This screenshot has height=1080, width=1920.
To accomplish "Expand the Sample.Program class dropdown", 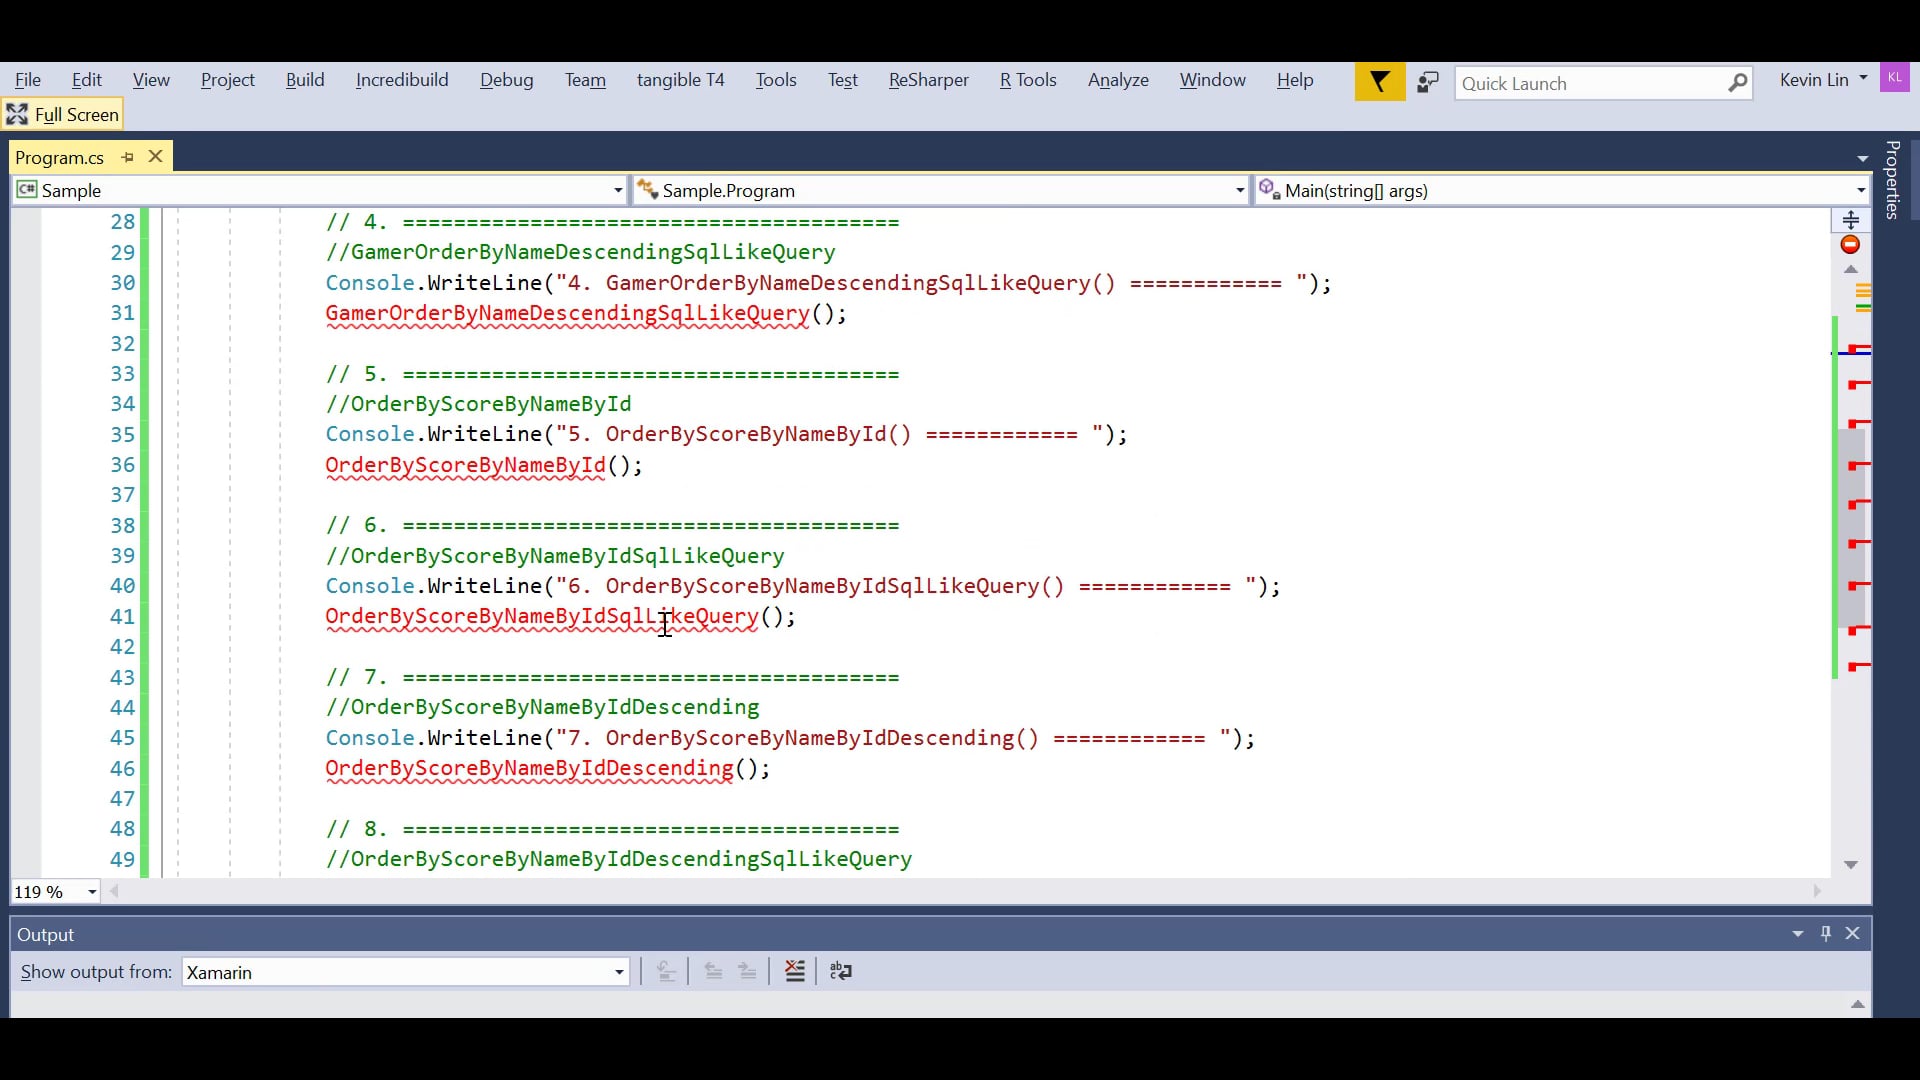I will (1239, 190).
